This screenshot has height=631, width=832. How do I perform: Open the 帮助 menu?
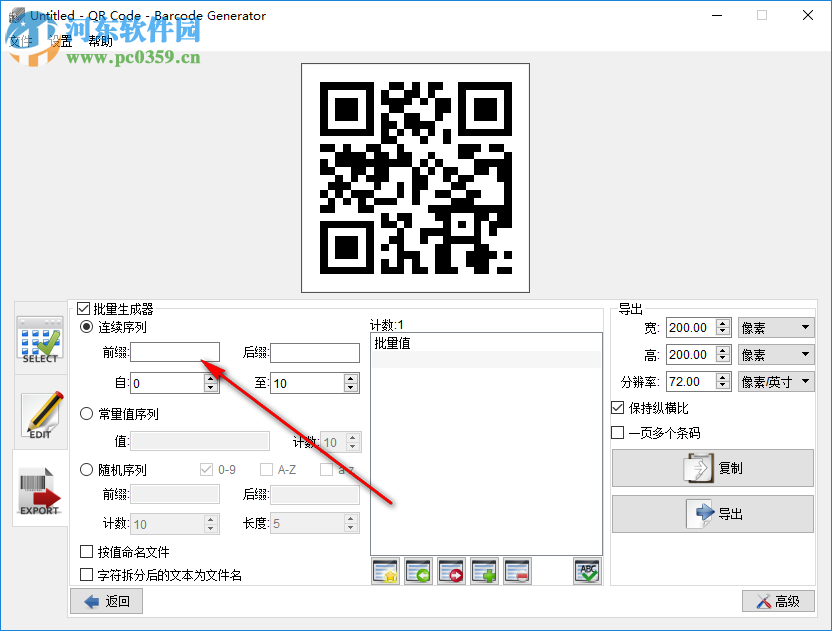(98, 41)
